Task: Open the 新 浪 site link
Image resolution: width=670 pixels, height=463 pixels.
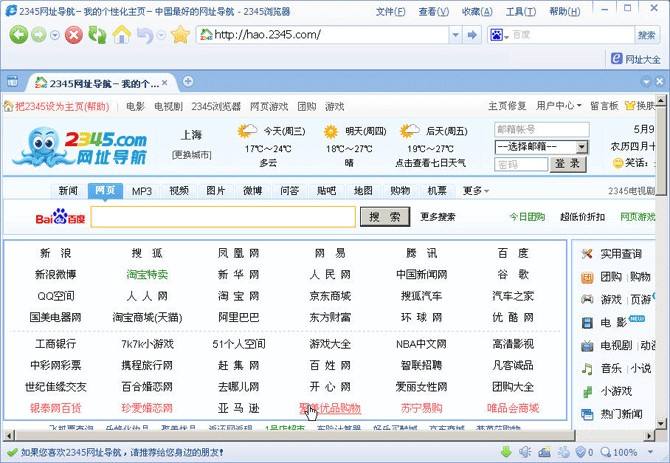Action: pos(56,253)
